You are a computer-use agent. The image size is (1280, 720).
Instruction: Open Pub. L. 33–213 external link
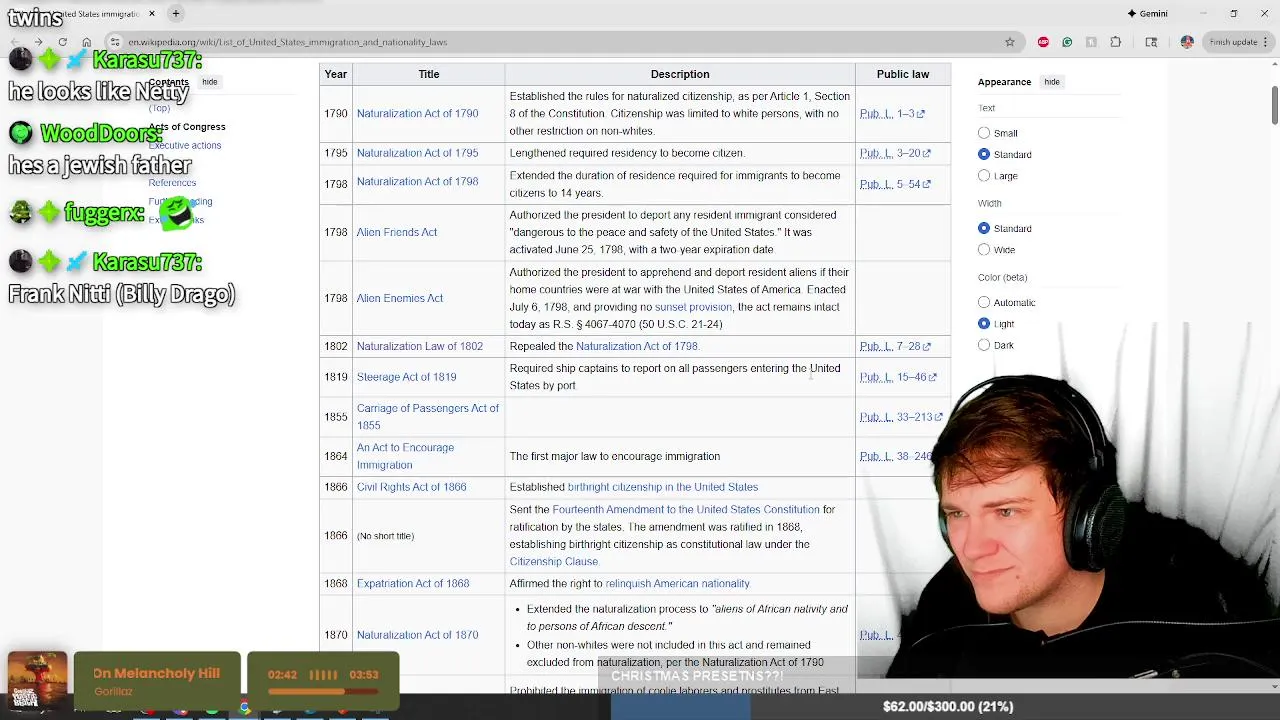[x=901, y=417]
